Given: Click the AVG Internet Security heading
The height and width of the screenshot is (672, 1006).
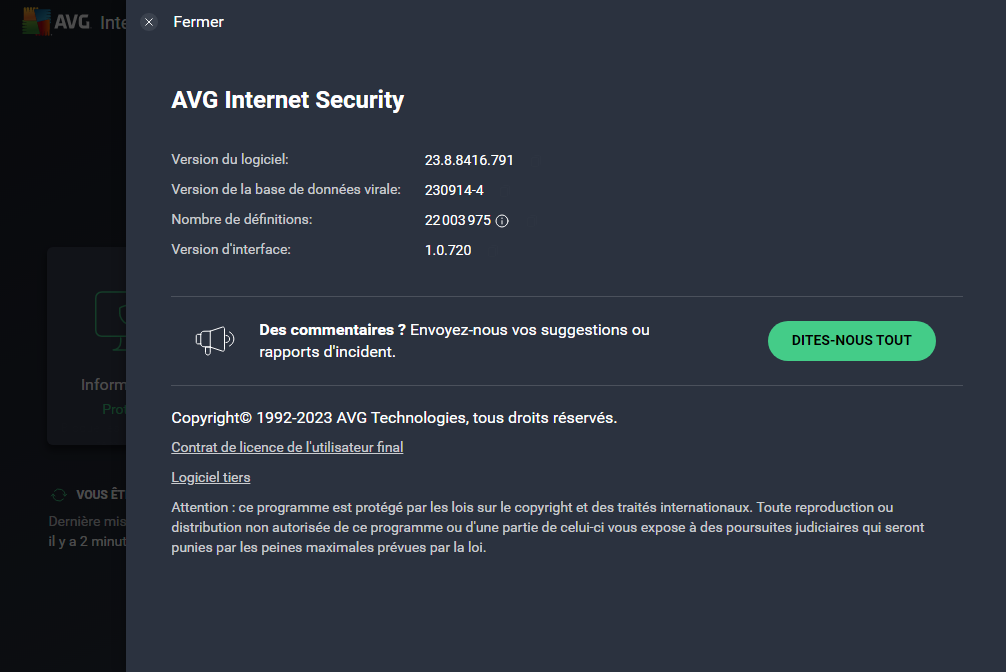Looking at the screenshot, I should click(x=288, y=100).
